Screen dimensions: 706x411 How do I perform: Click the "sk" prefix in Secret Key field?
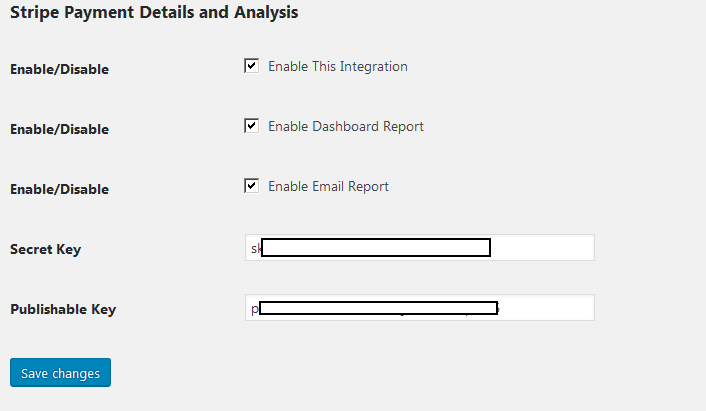(255, 248)
